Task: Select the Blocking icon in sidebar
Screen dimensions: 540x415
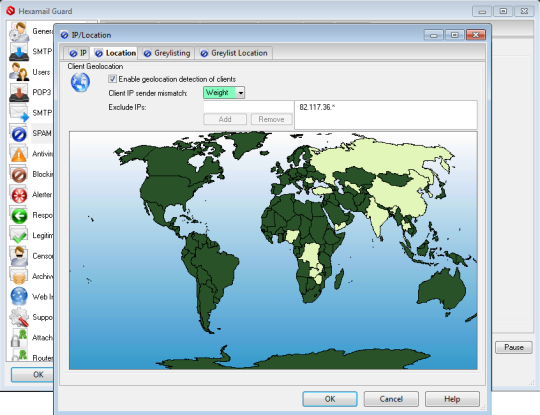Action: click(19, 174)
